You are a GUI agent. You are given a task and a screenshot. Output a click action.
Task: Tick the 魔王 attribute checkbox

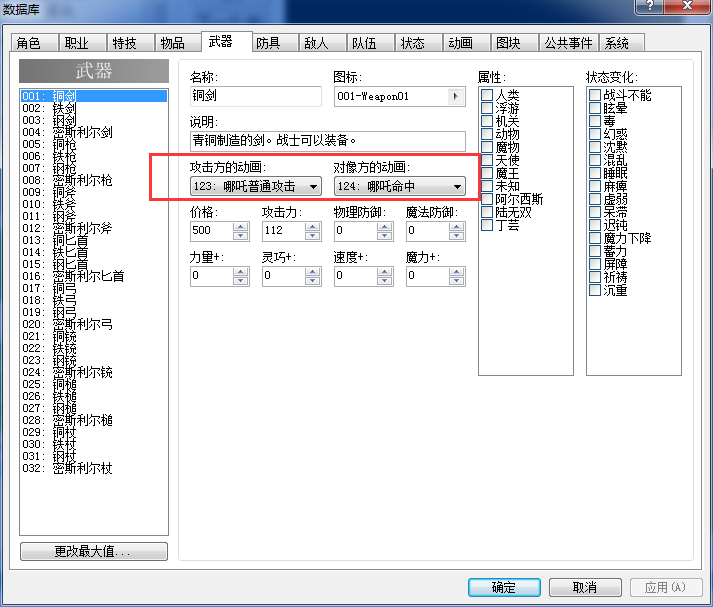(487, 173)
